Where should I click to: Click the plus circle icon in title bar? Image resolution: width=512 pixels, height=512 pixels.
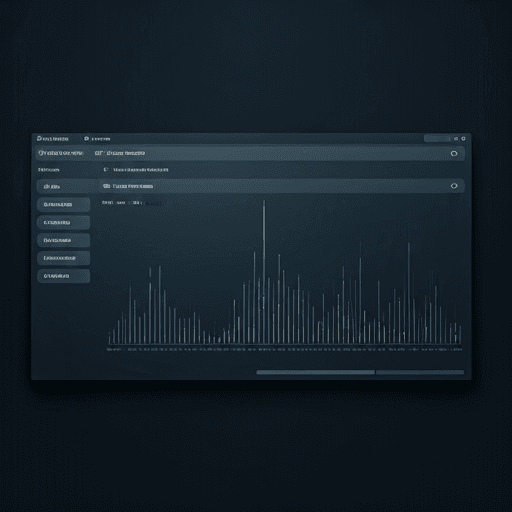click(463, 139)
